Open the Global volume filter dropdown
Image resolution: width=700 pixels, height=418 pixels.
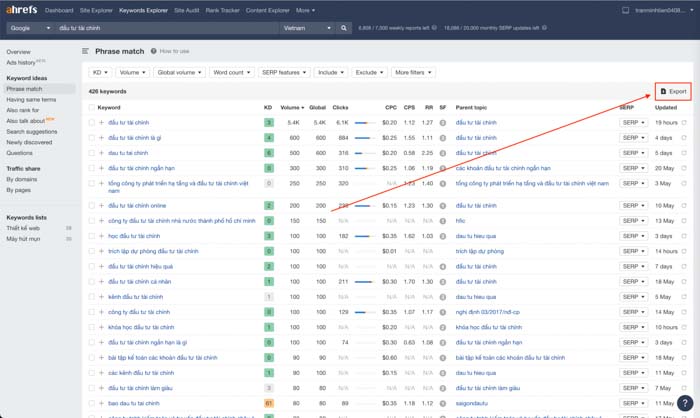(x=179, y=72)
